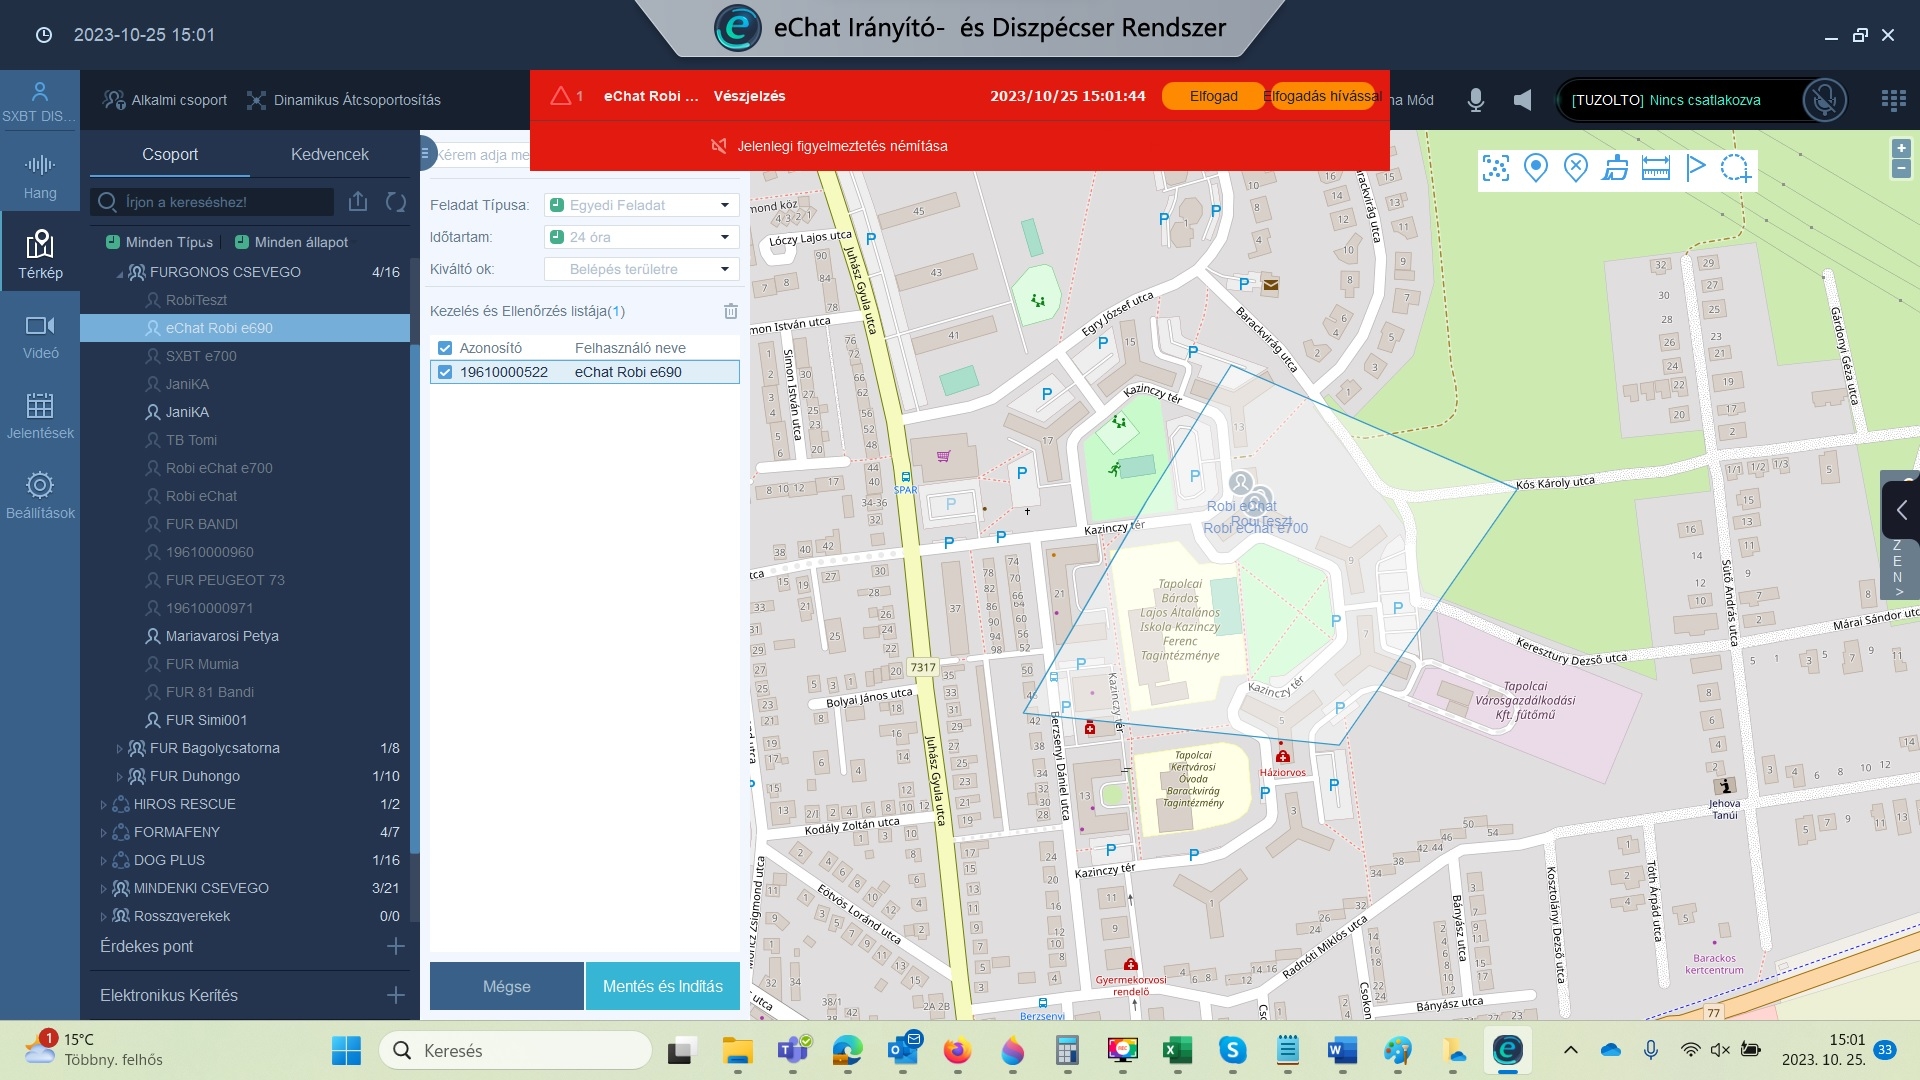The image size is (1920, 1080).
Task: Accept the alarm with Elfogad
Action: 1213,96
